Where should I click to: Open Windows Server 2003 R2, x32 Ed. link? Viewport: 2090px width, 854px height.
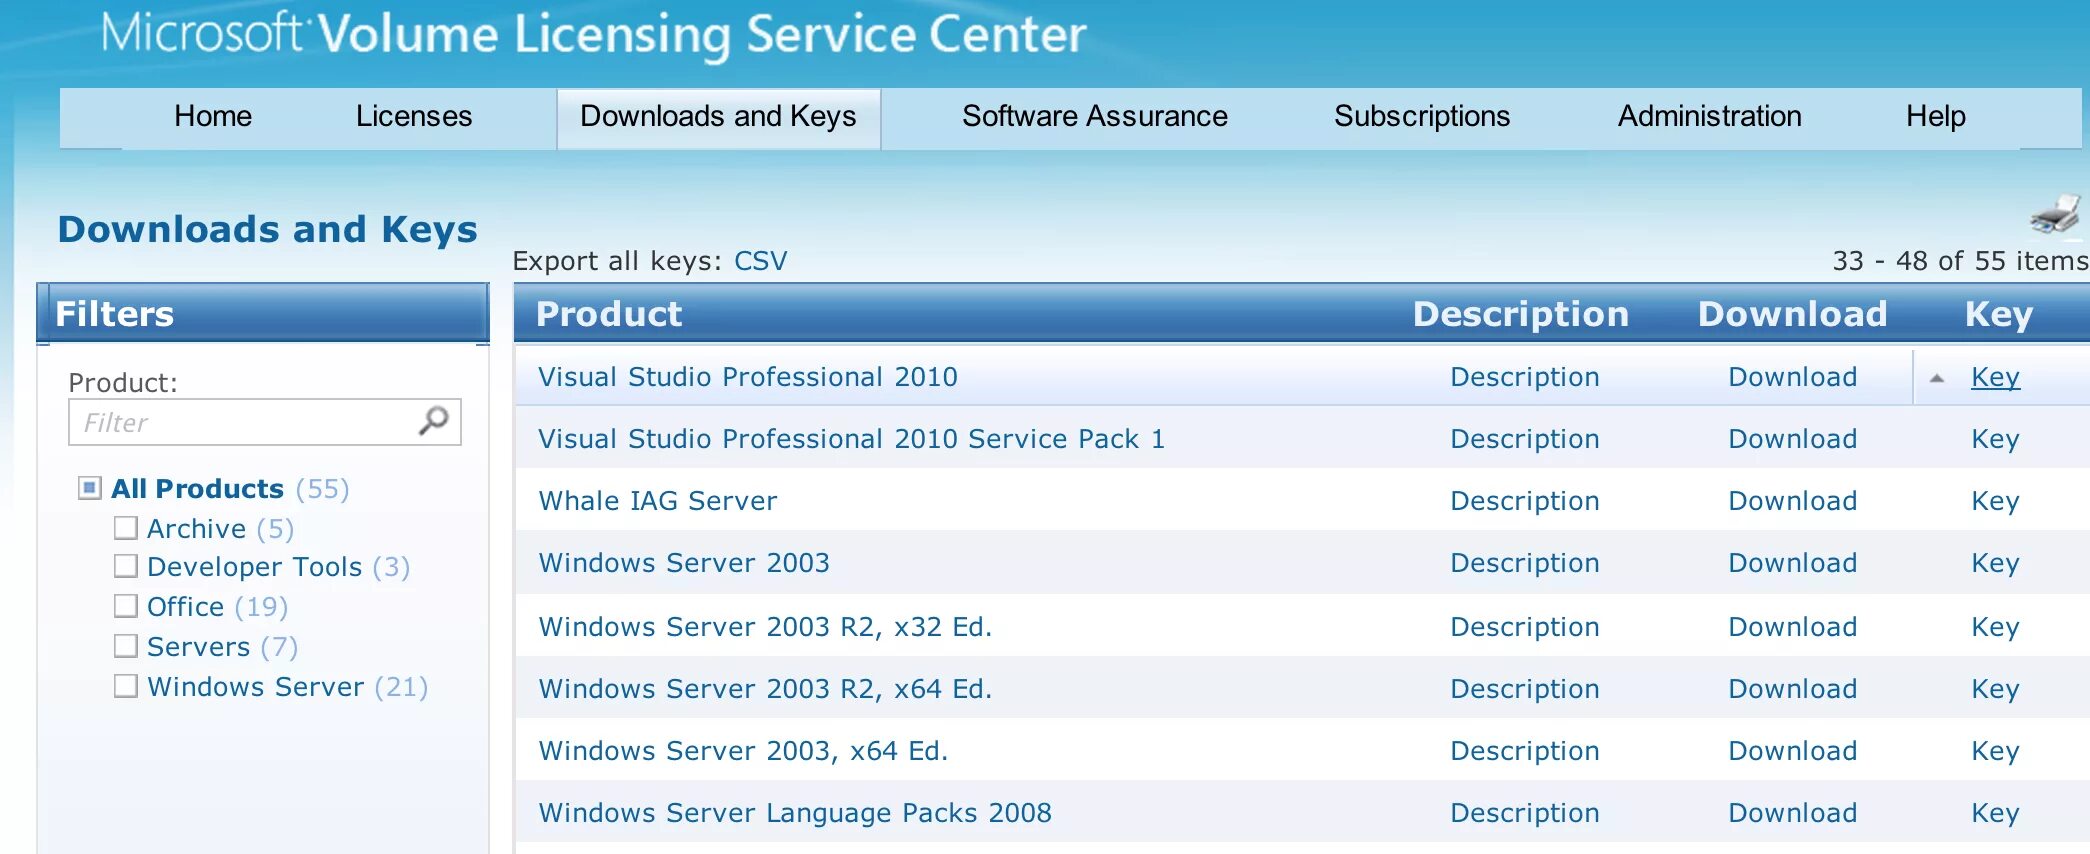pyautogui.click(x=765, y=627)
